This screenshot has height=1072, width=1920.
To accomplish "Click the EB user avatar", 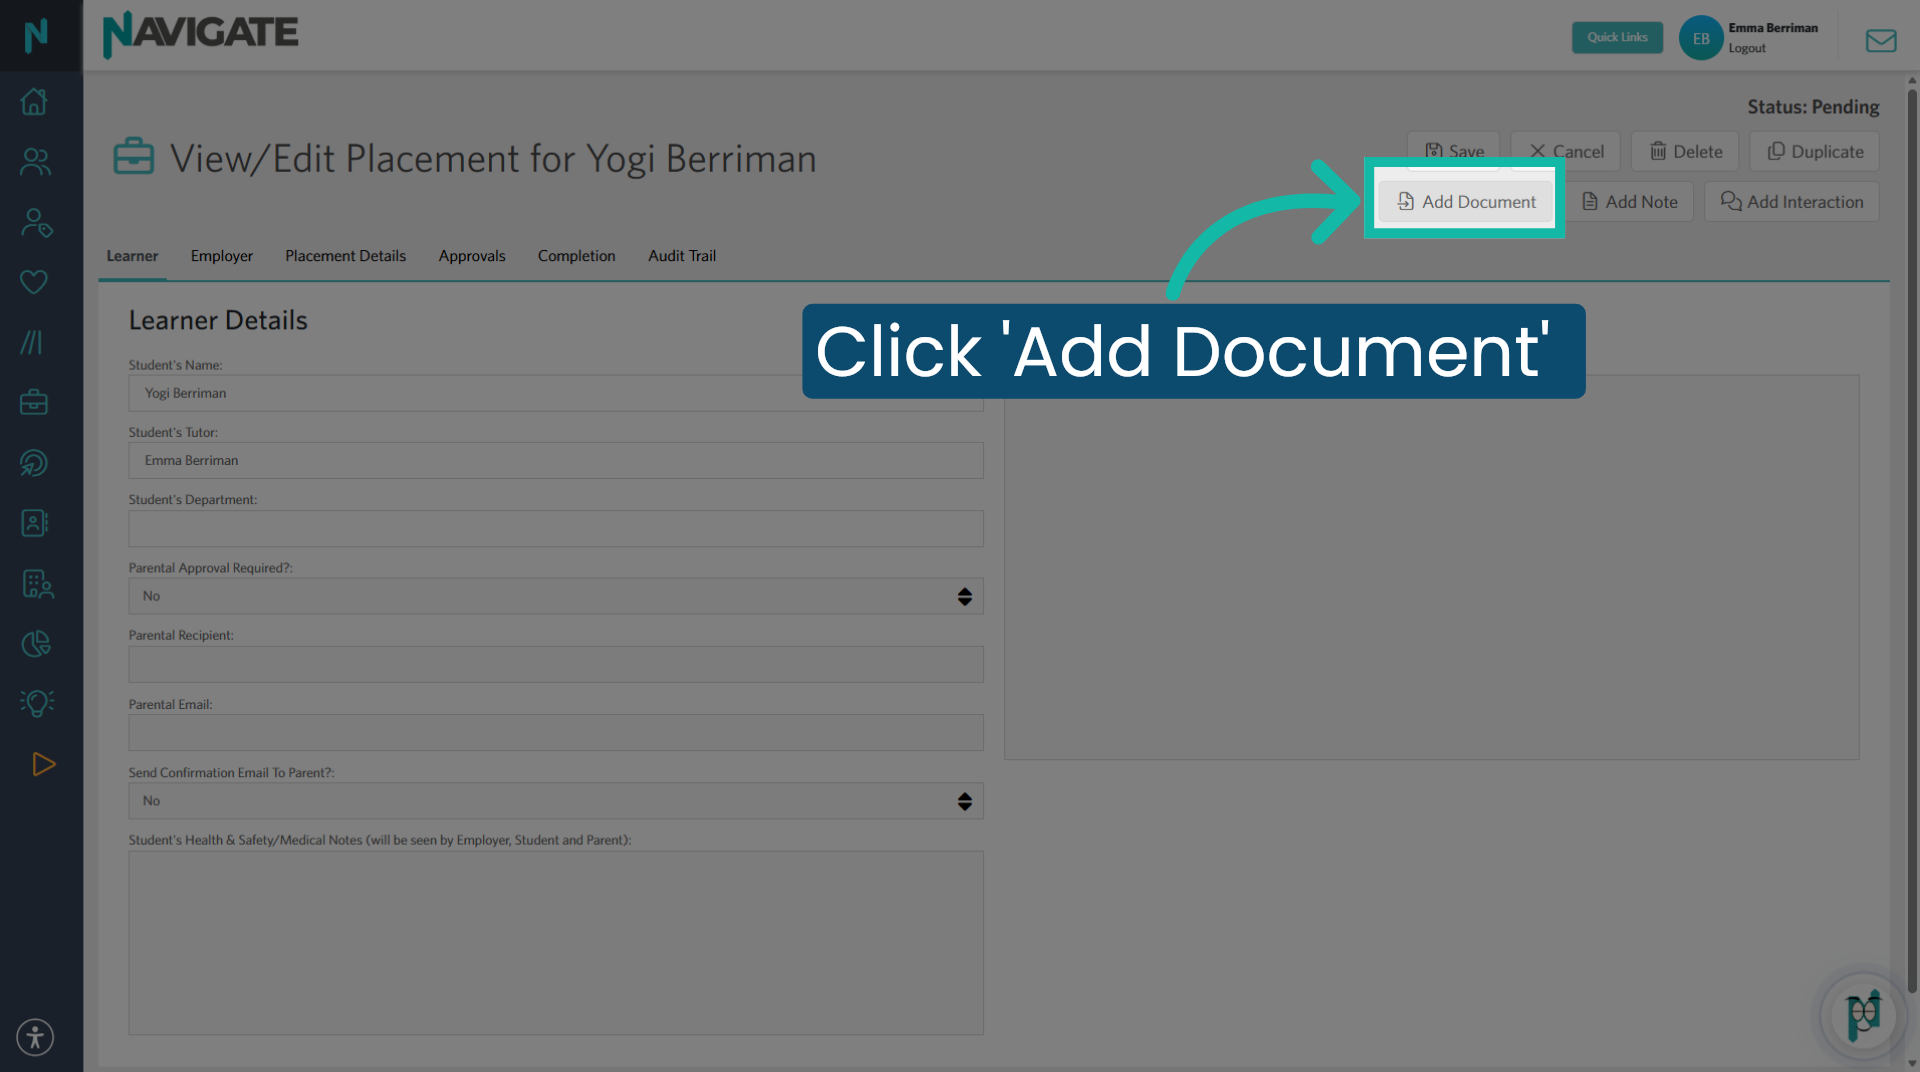I will tap(1701, 38).
